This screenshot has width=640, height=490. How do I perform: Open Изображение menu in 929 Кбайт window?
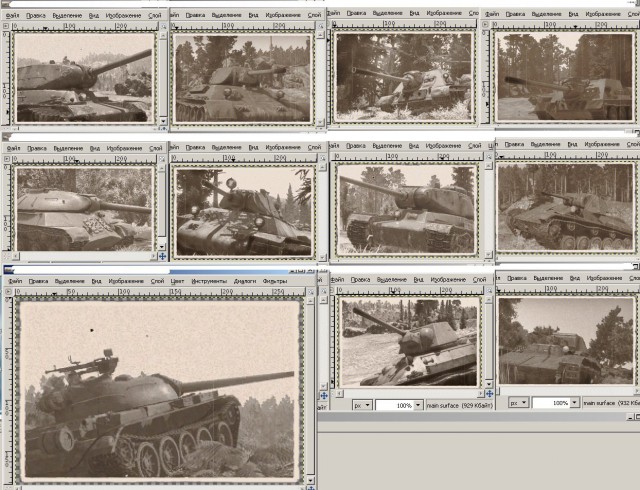448,280
